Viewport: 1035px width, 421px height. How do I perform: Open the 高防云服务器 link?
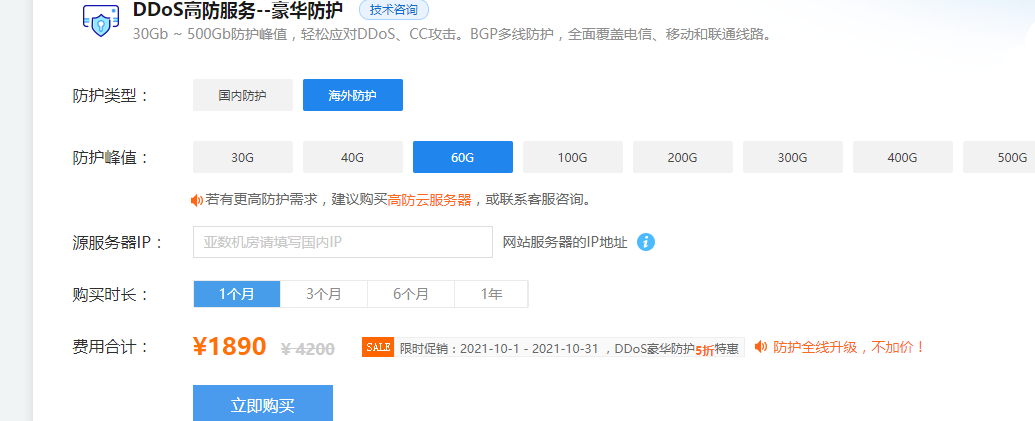tap(429, 200)
